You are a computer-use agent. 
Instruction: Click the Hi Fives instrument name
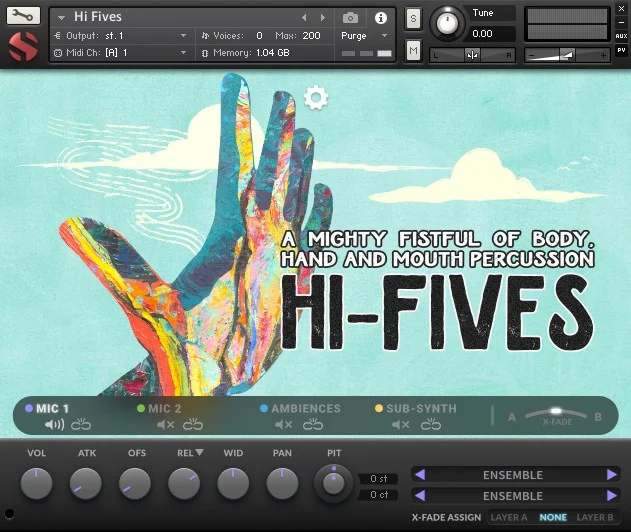[98, 16]
